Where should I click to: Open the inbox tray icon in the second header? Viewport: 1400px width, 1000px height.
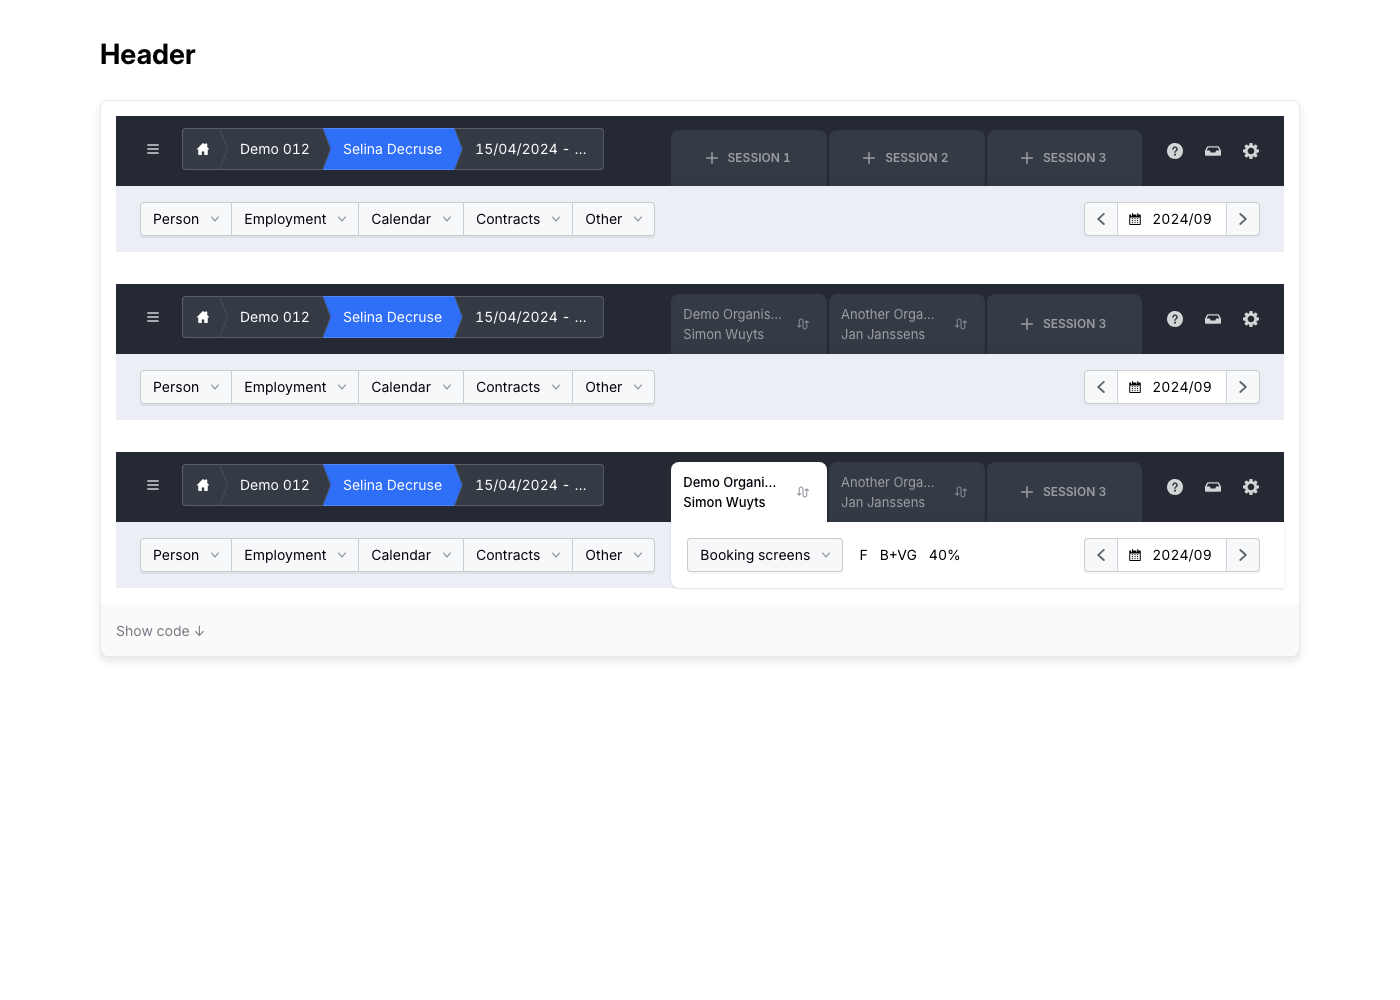pyautogui.click(x=1213, y=319)
